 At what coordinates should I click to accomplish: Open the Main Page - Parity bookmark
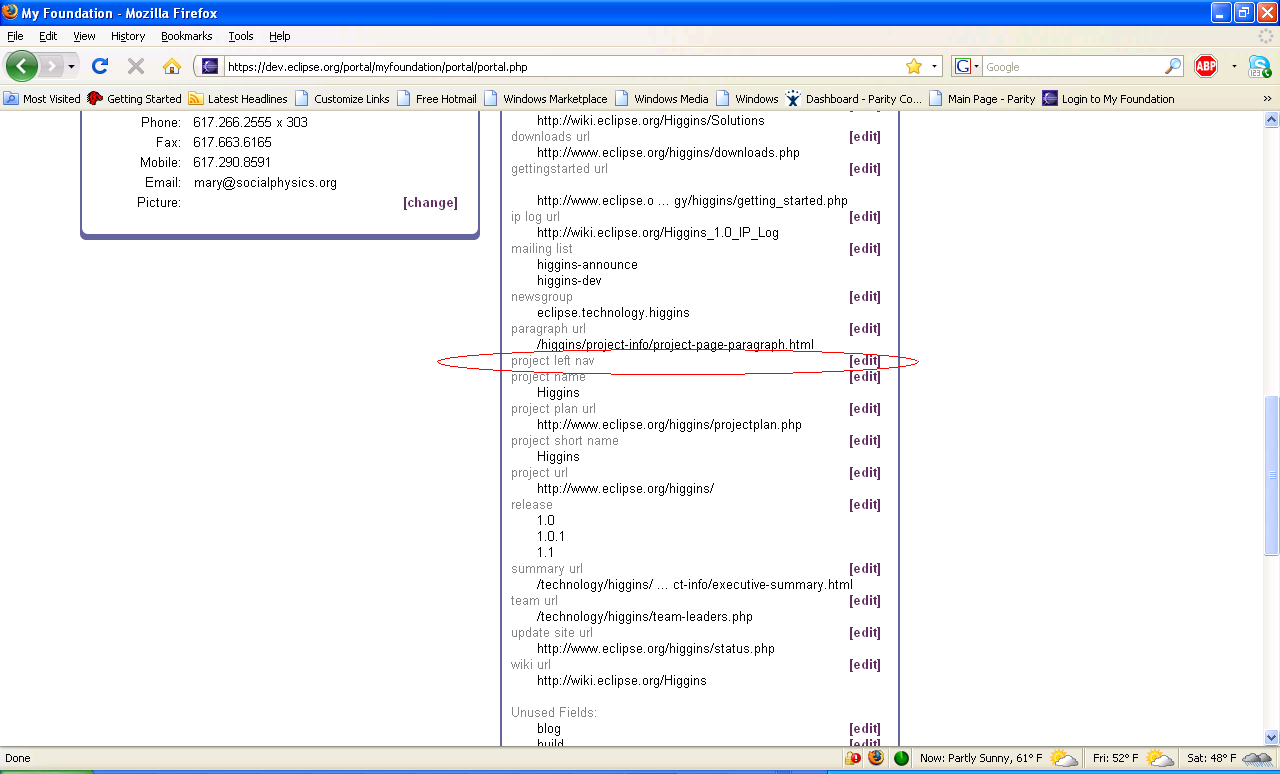tap(982, 99)
